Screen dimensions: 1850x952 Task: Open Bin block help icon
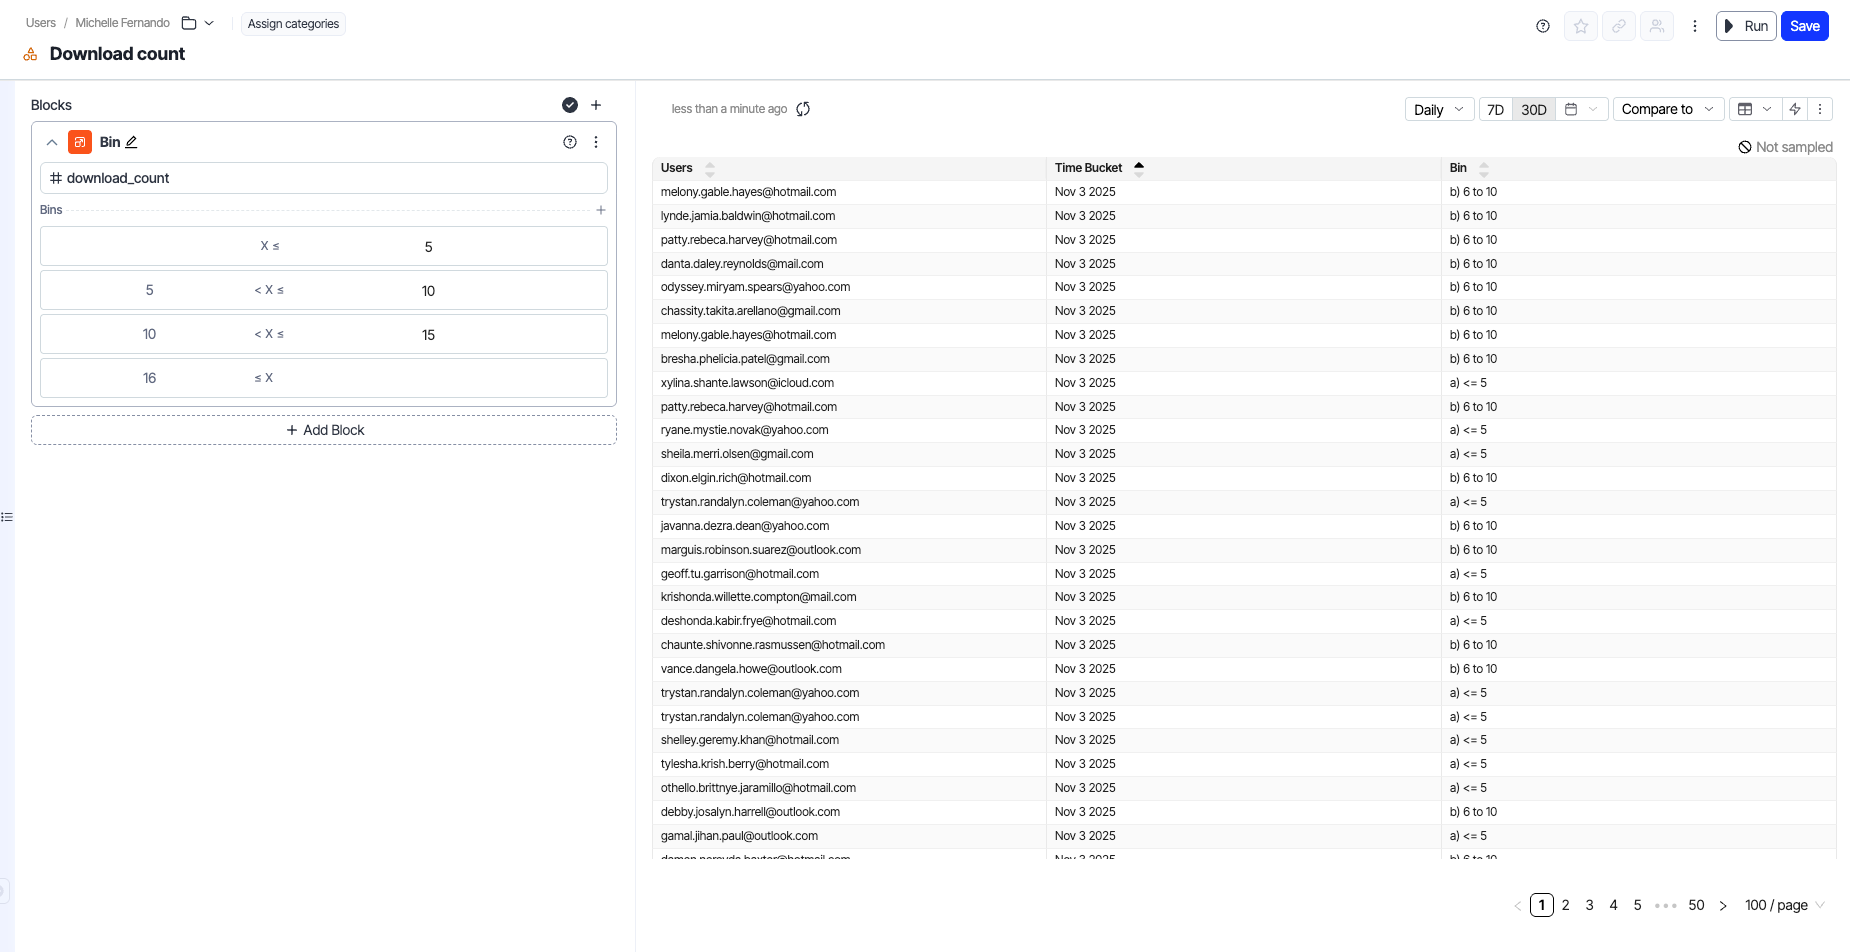[x=570, y=142]
